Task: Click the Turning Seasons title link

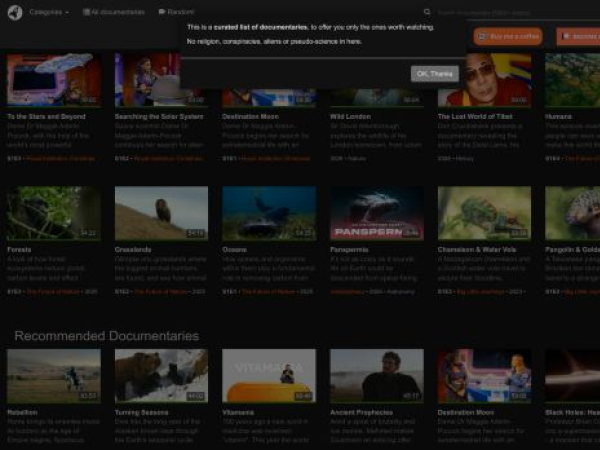Action: 142,412
